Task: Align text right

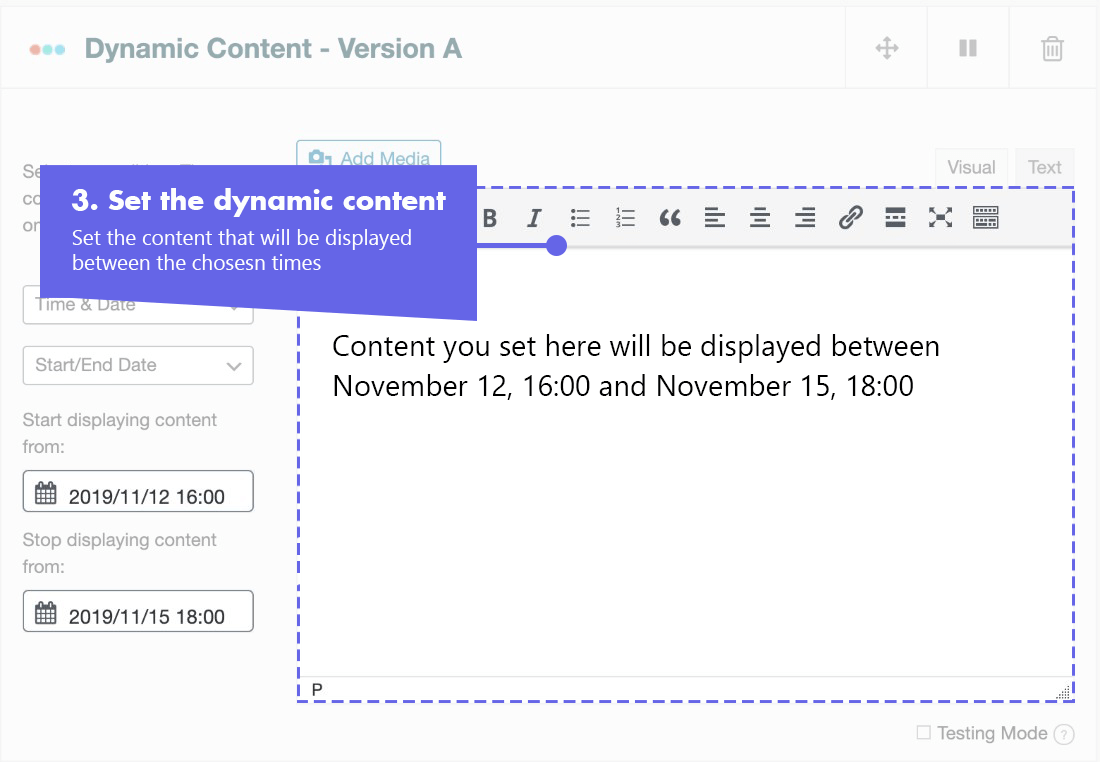Action: coord(805,218)
